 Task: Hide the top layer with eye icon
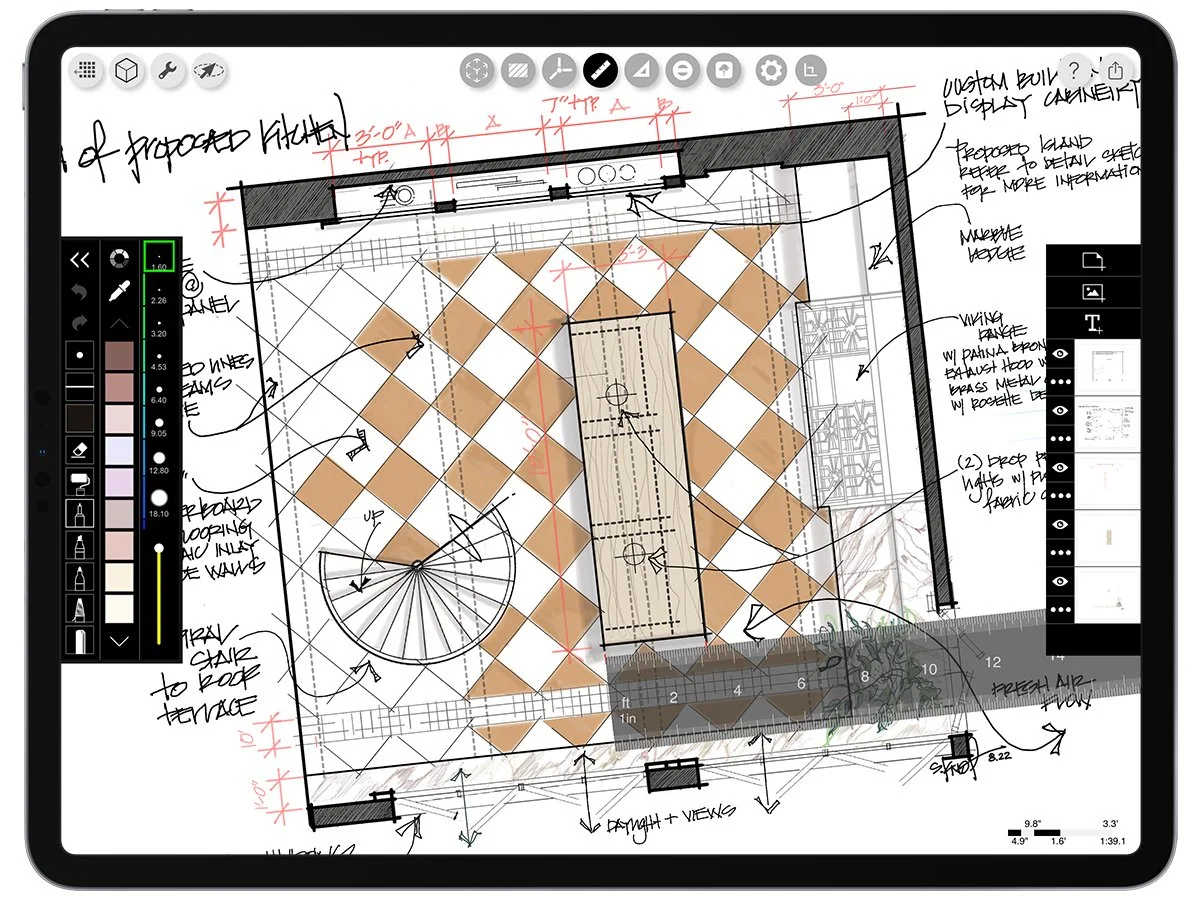coord(1061,353)
